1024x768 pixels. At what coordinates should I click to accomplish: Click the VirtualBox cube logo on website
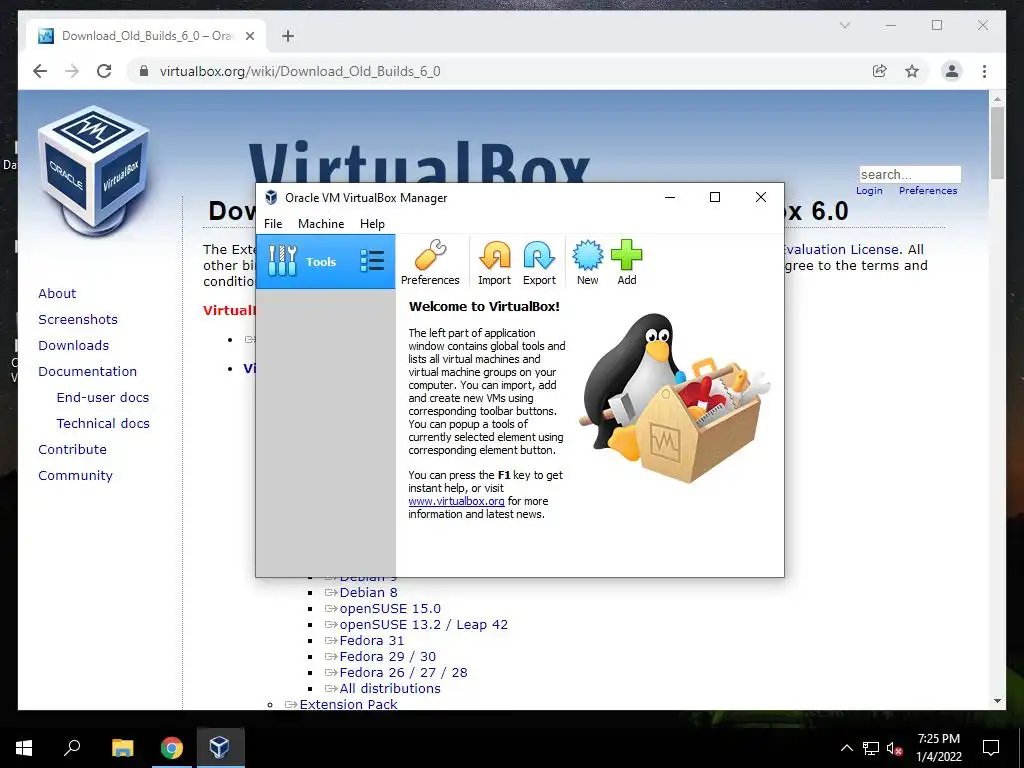(93, 170)
